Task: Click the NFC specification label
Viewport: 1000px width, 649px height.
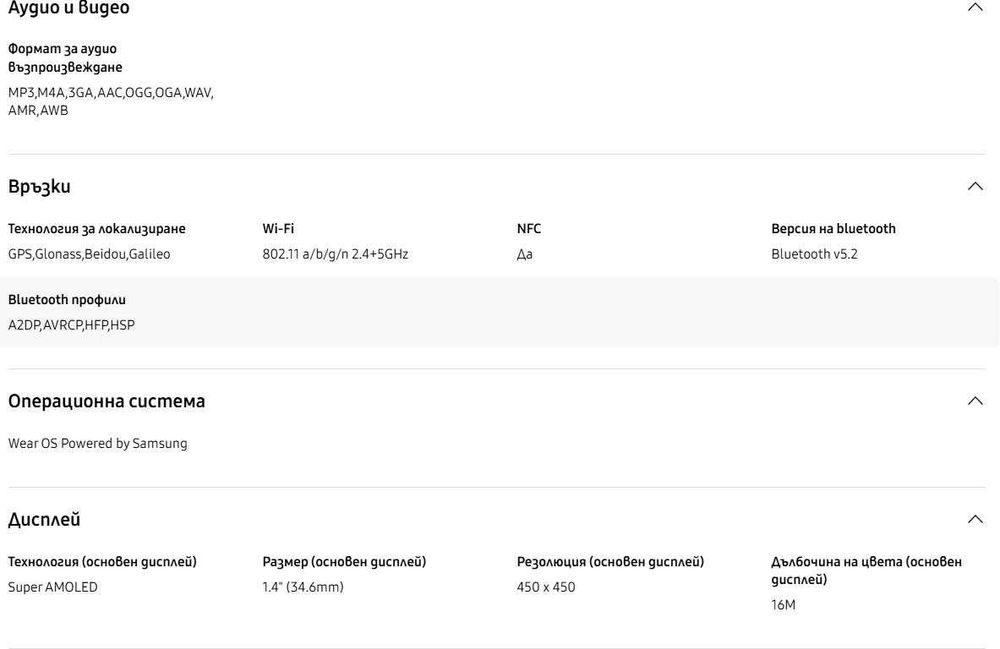Action: (529, 229)
